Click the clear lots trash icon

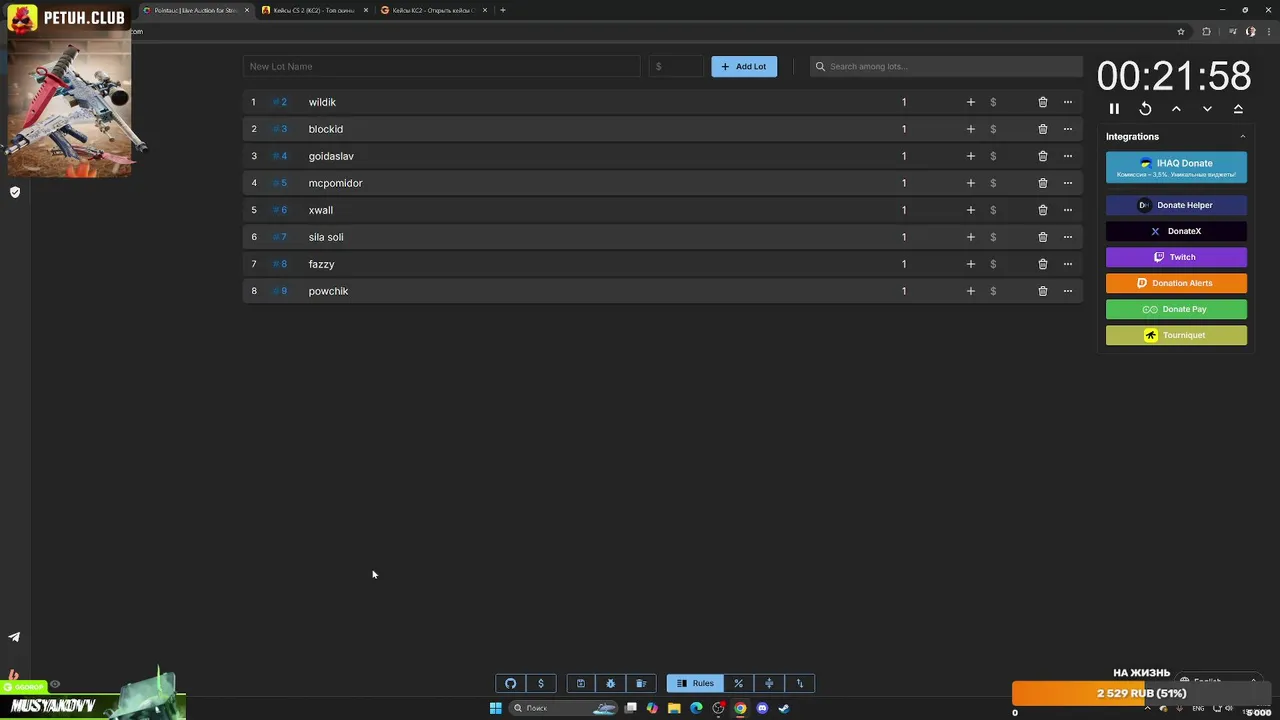[641, 684]
